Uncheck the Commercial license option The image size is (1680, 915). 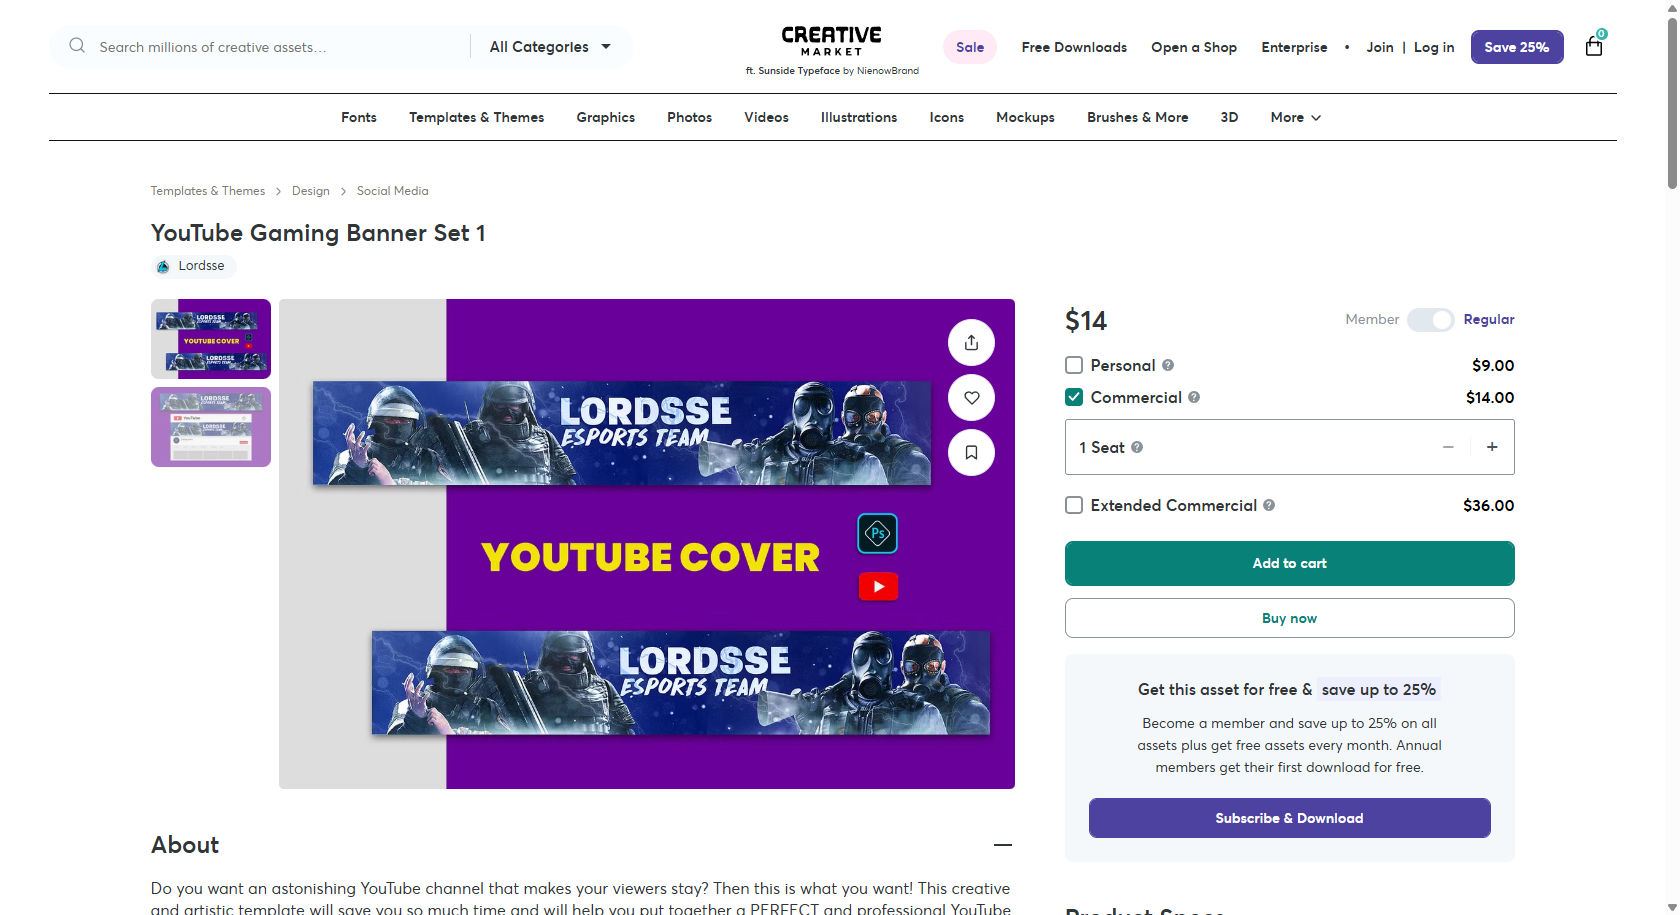[1073, 397]
